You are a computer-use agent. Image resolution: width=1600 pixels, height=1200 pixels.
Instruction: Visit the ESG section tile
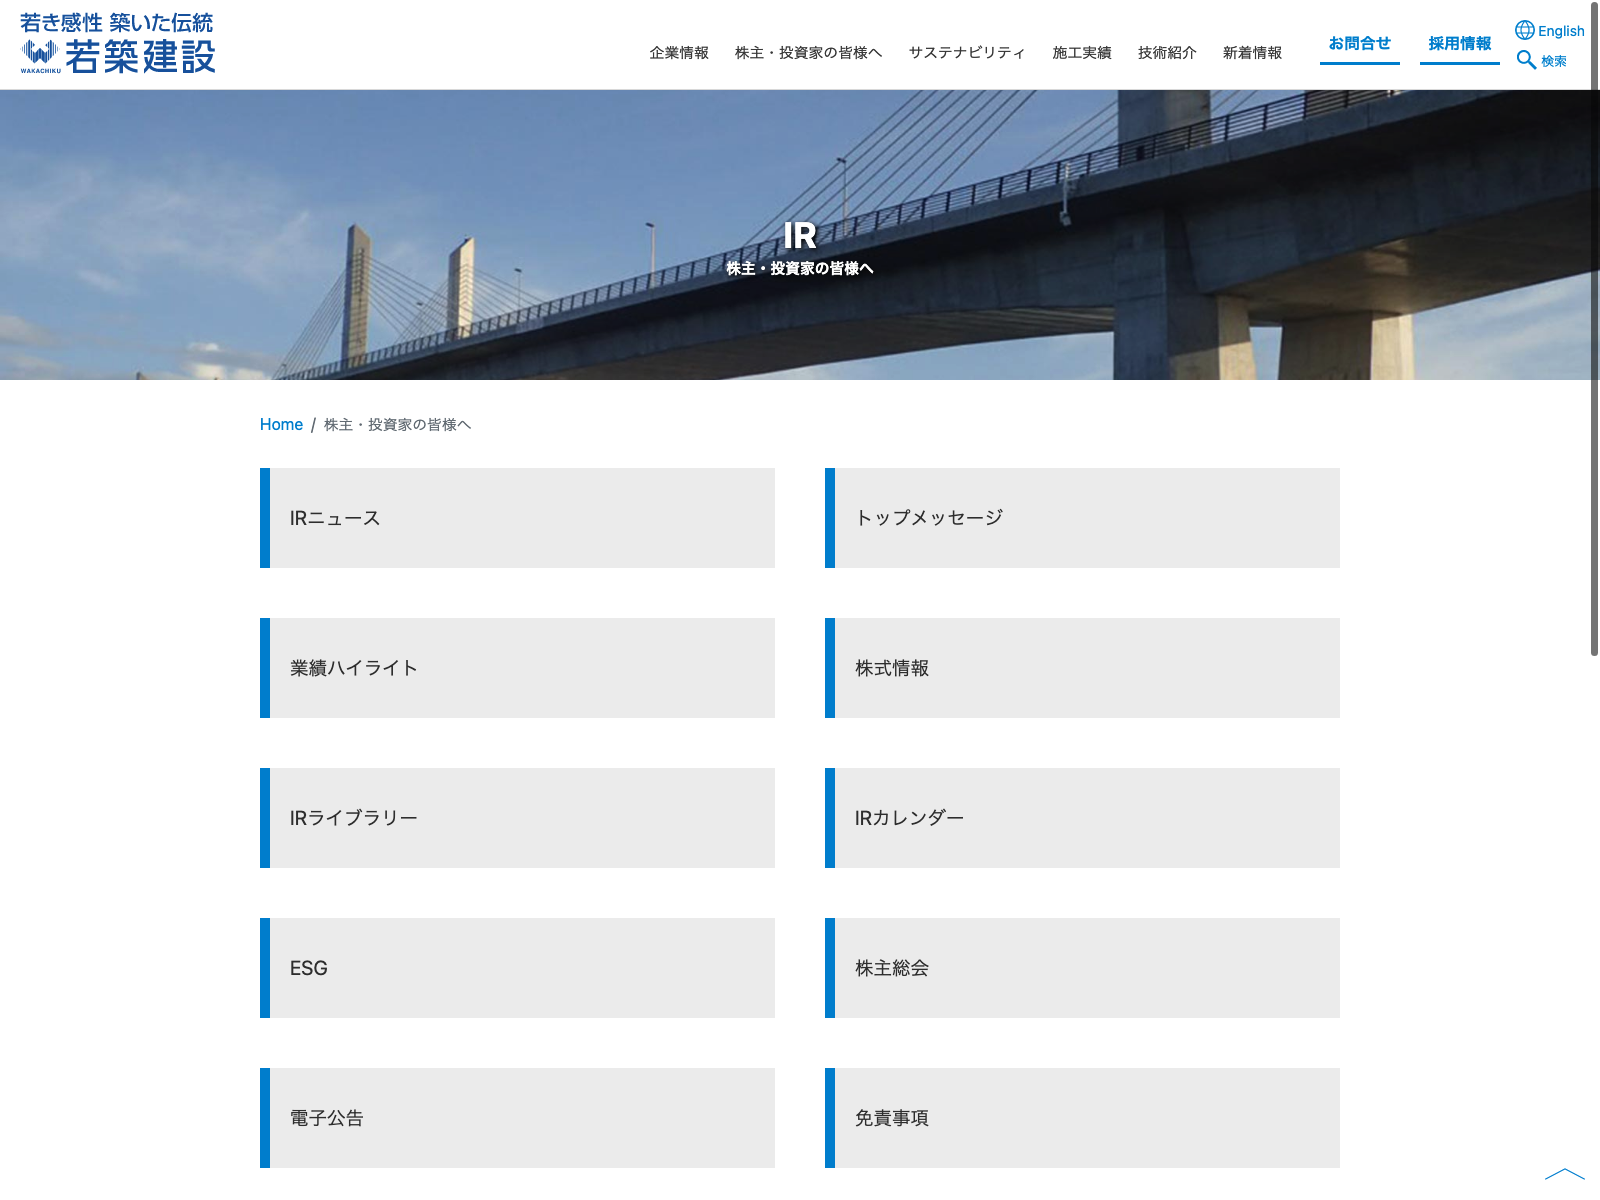(517, 968)
